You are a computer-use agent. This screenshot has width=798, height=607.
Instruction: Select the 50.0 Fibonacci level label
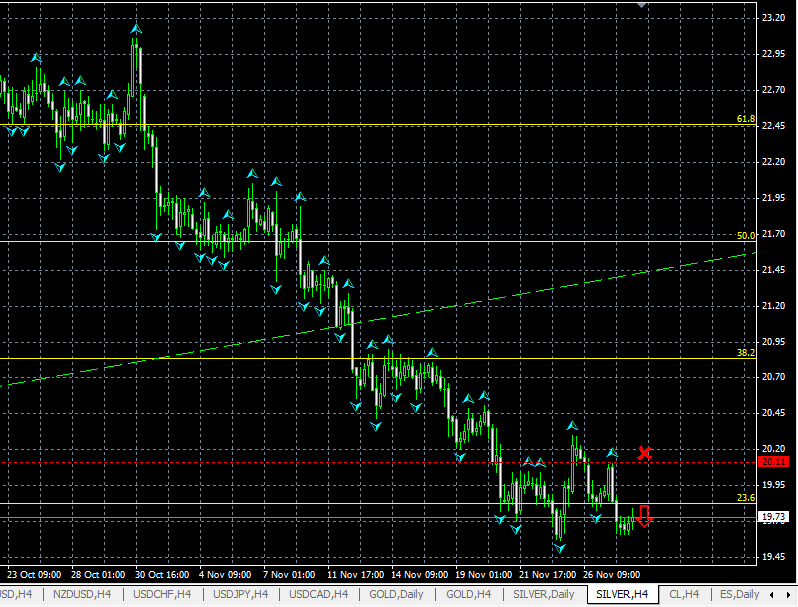pos(745,236)
